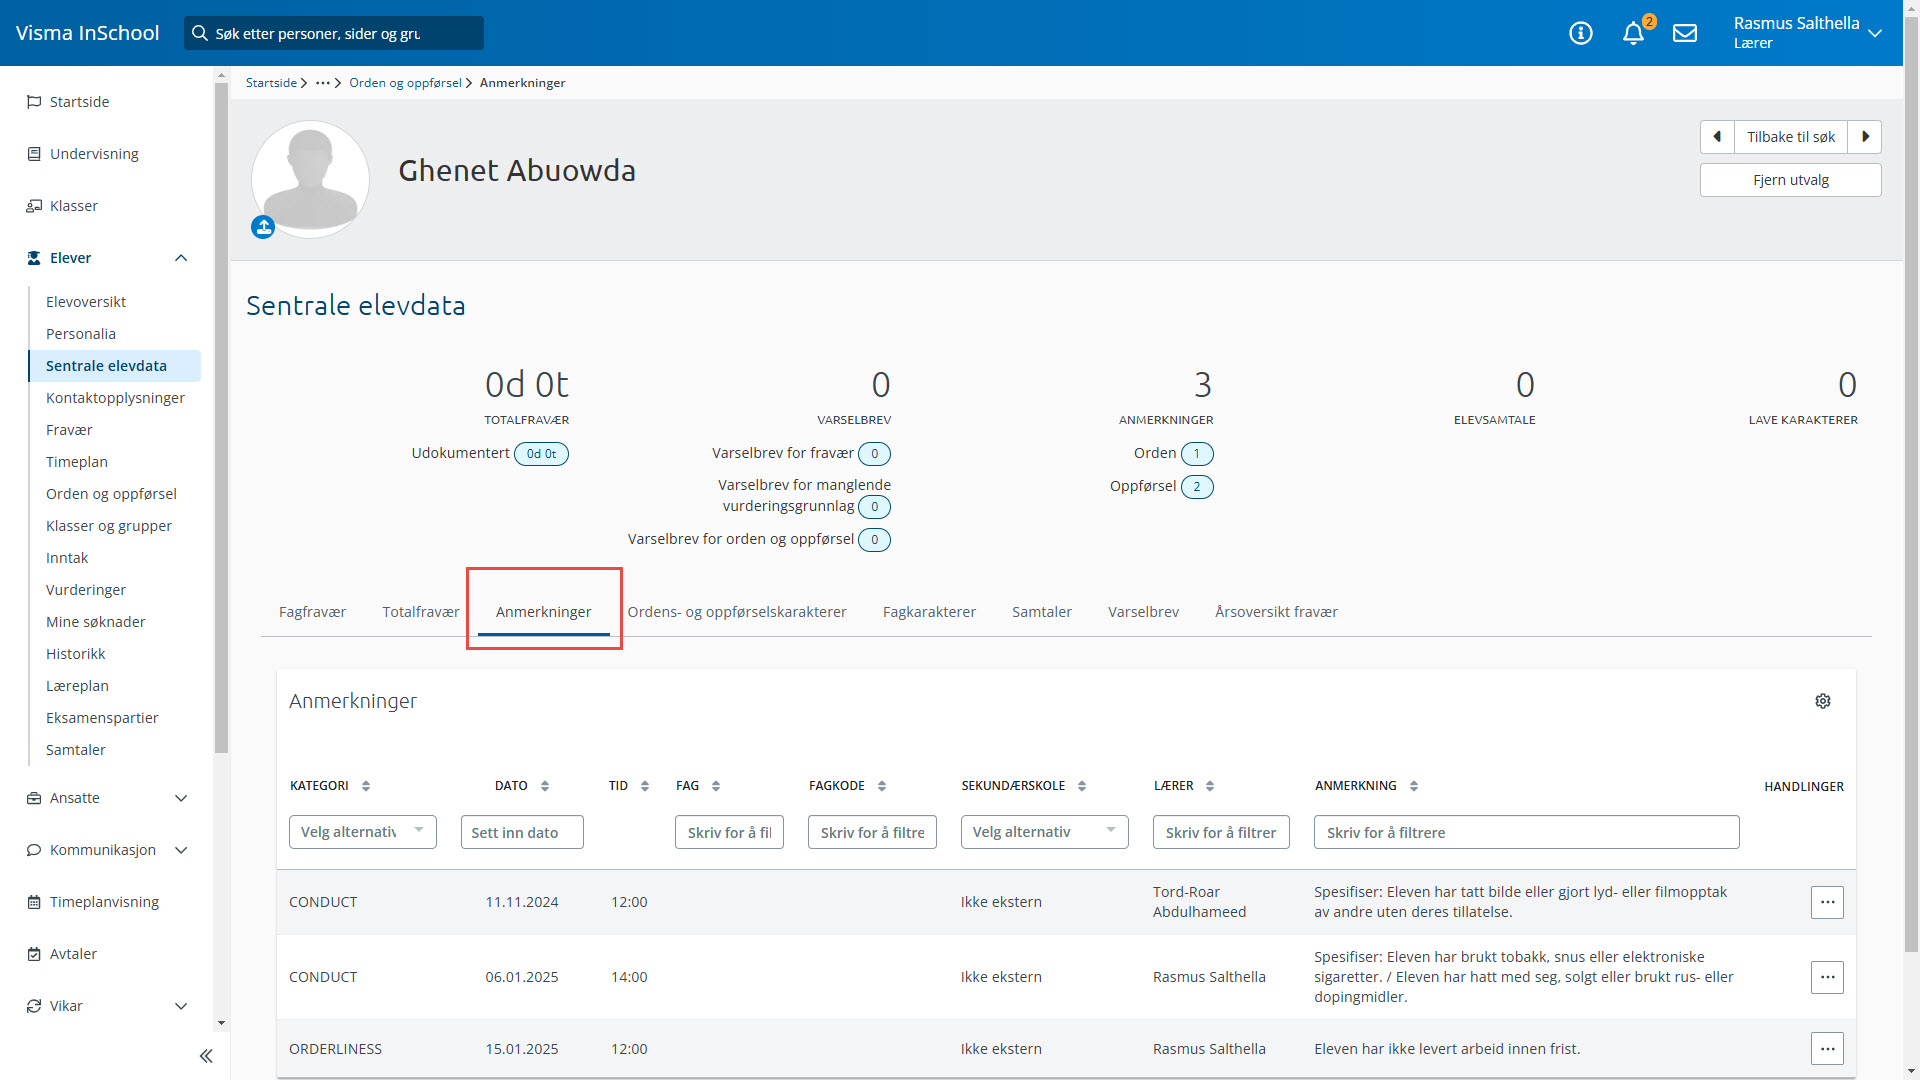Image resolution: width=1920 pixels, height=1080 pixels.
Task: Sort table by Dato column
Action: (544, 786)
